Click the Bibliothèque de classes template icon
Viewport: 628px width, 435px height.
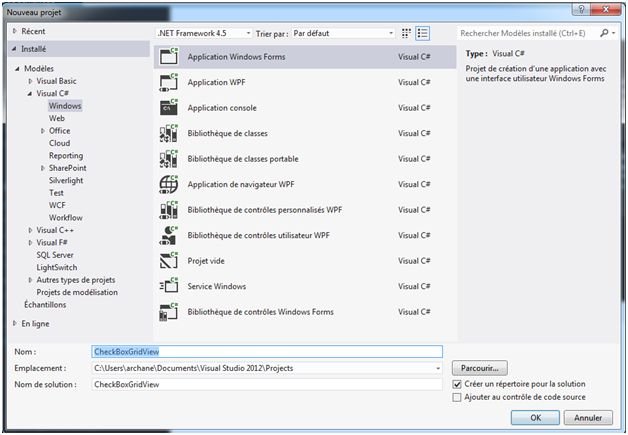169,133
